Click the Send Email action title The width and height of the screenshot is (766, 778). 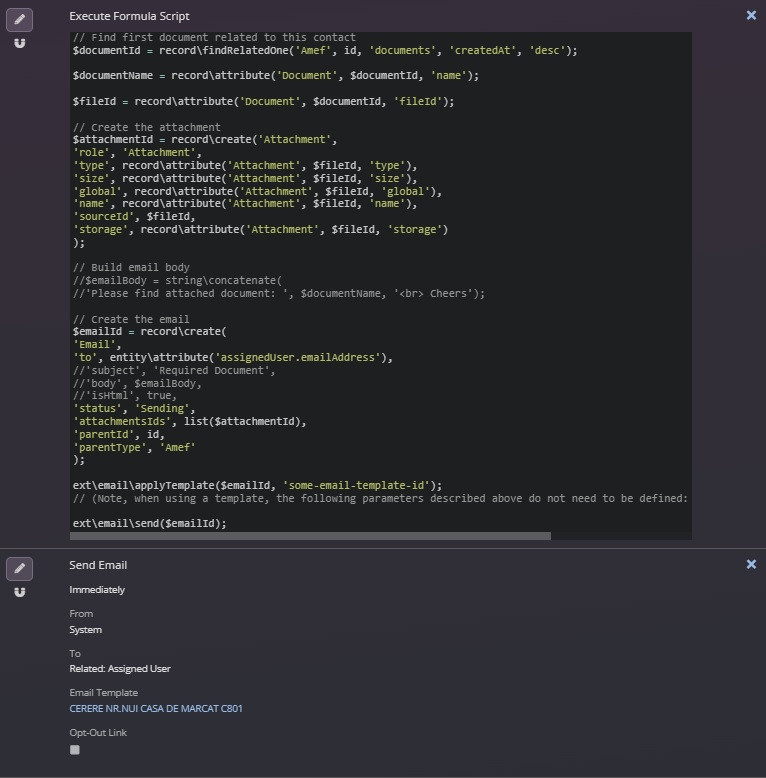98,566
